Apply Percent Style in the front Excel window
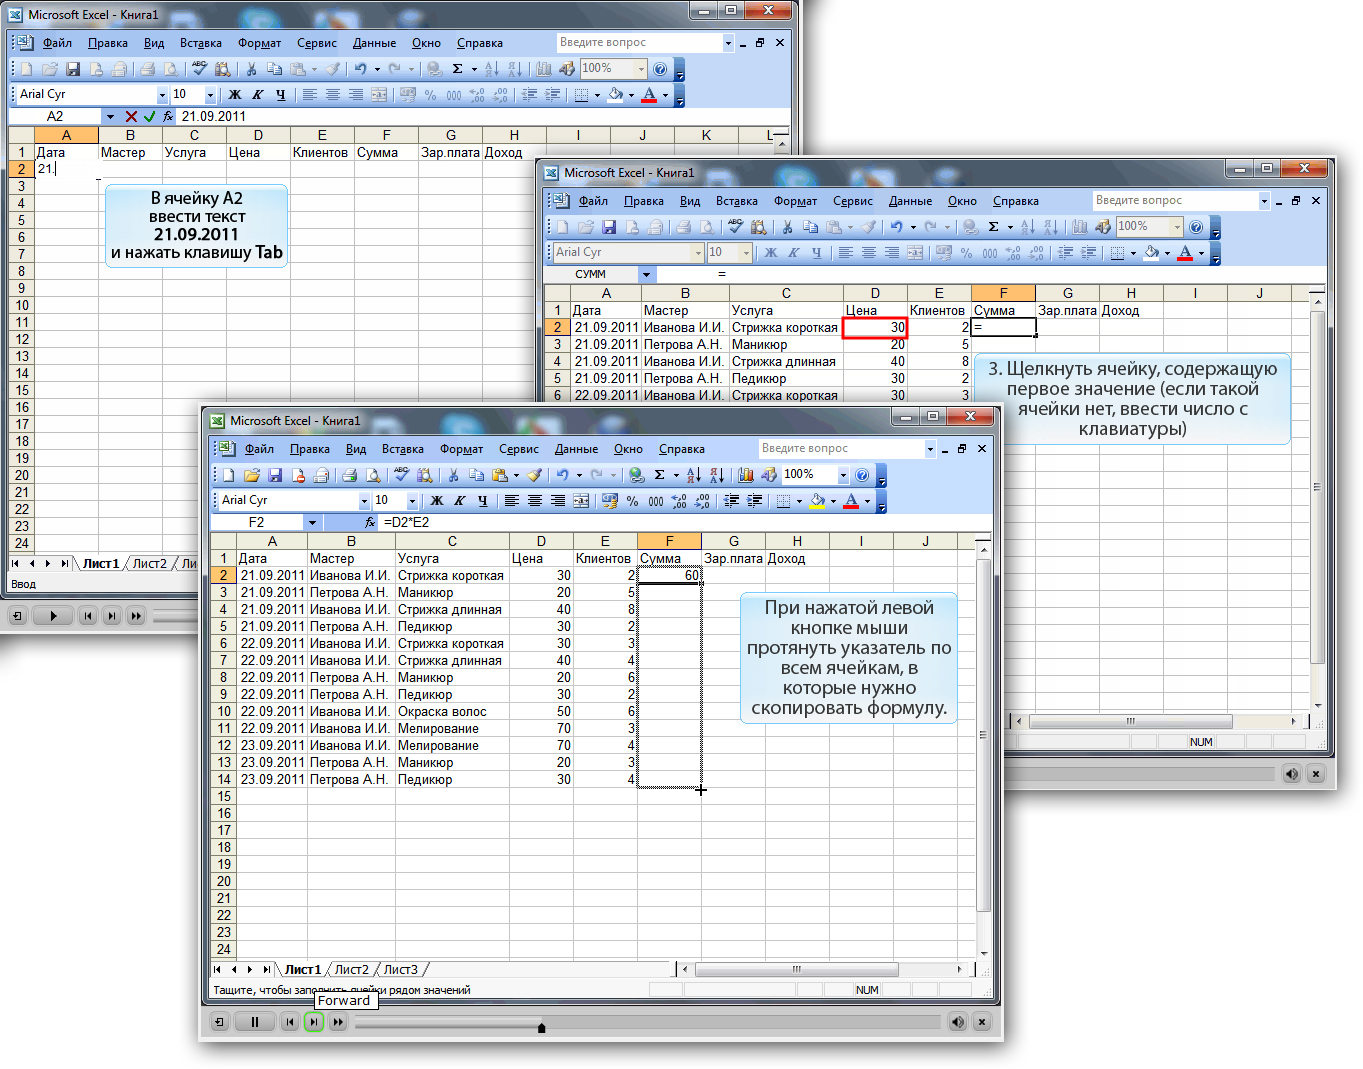Image resolution: width=1363 pixels, height=1069 pixels. [632, 501]
